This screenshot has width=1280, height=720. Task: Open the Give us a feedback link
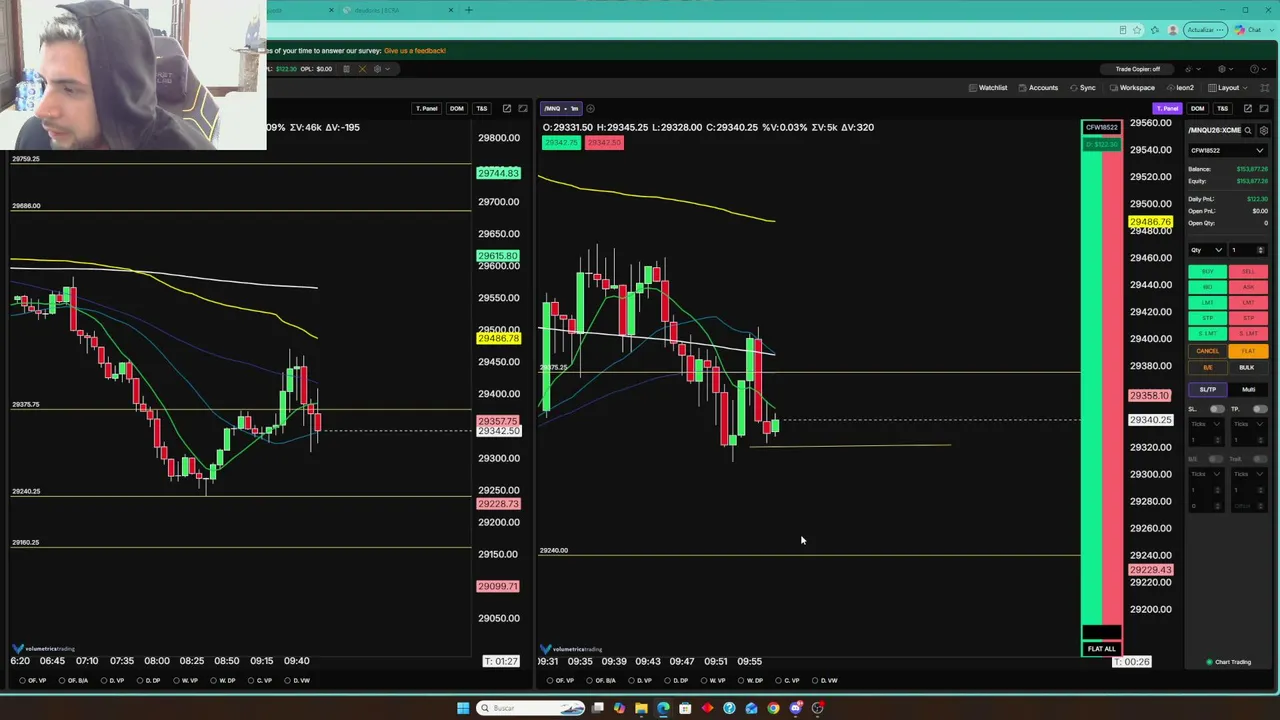coord(415,50)
